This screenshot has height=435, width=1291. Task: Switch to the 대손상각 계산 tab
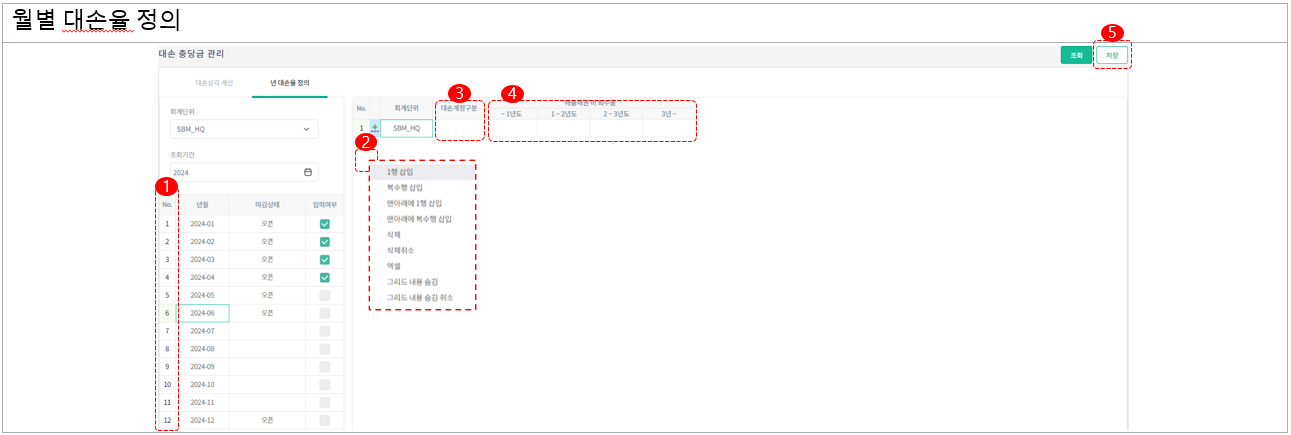(x=214, y=83)
